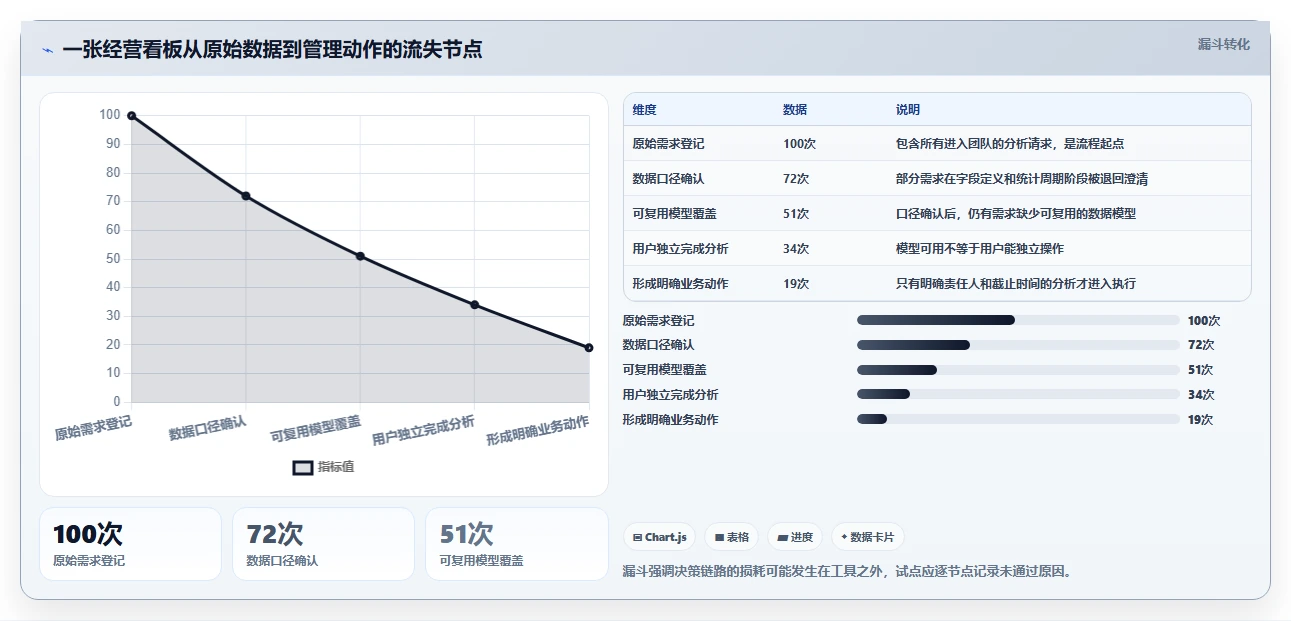Click the 51次 cell in the table
The width and height of the screenshot is (1291, 621).
pyautogui.click(x=796, y=214)
